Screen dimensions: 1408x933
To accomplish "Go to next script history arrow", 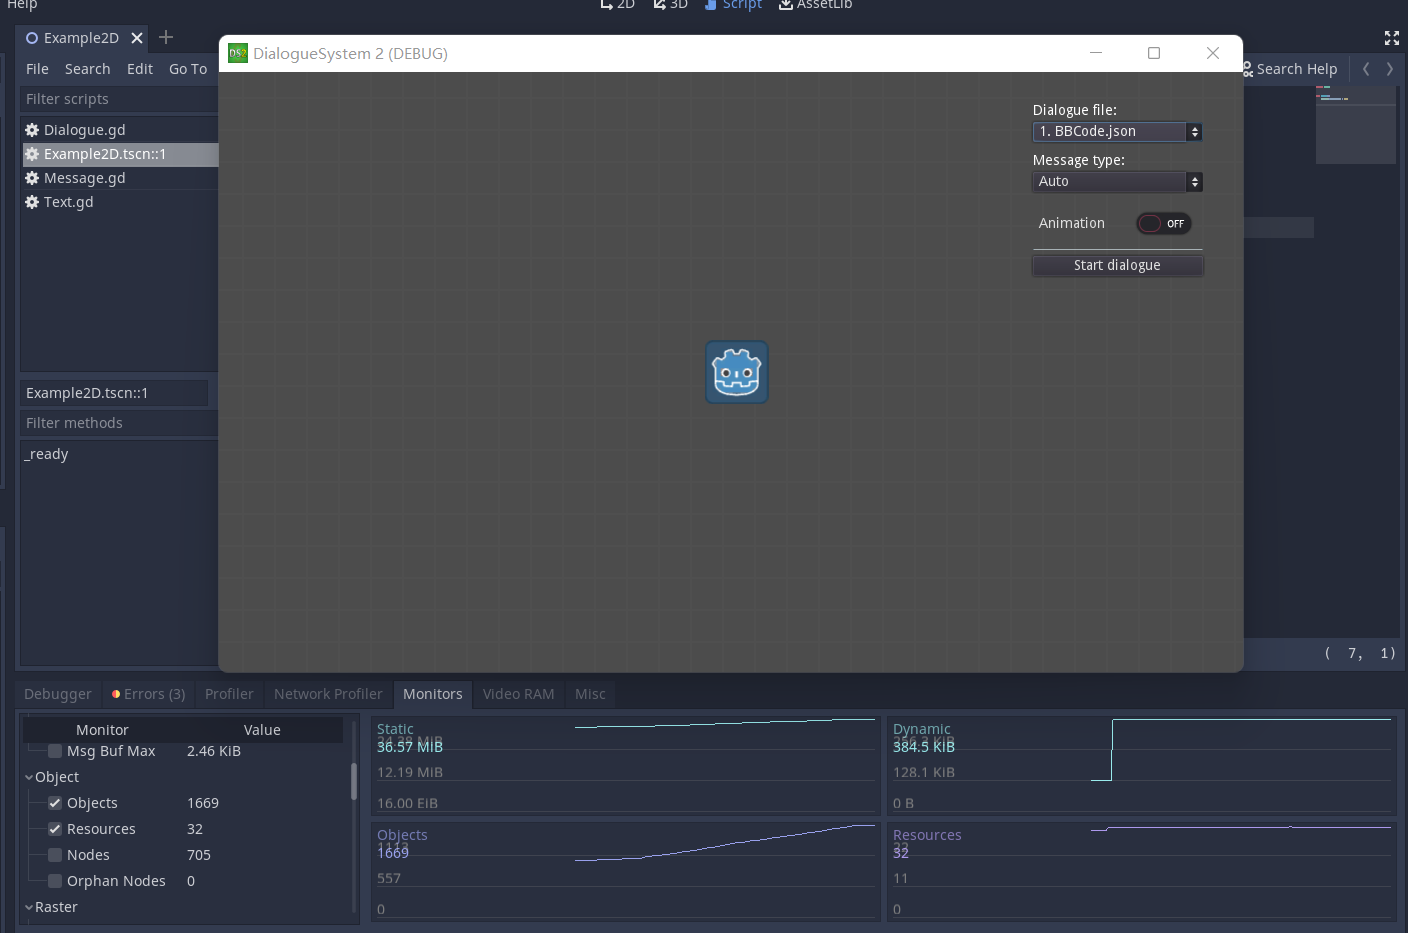I will (x=1389, y=69).
